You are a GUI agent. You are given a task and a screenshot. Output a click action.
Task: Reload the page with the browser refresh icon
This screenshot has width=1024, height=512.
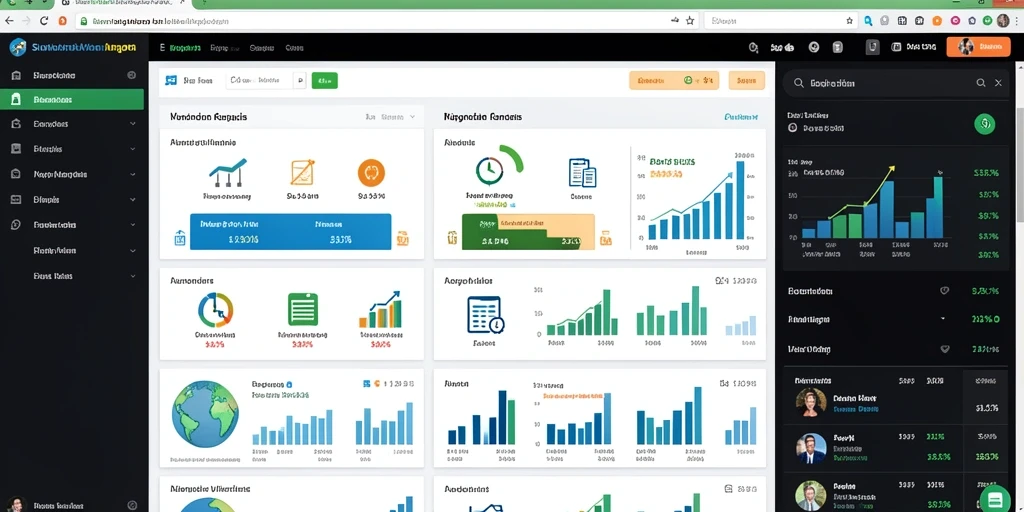(44, 21)
